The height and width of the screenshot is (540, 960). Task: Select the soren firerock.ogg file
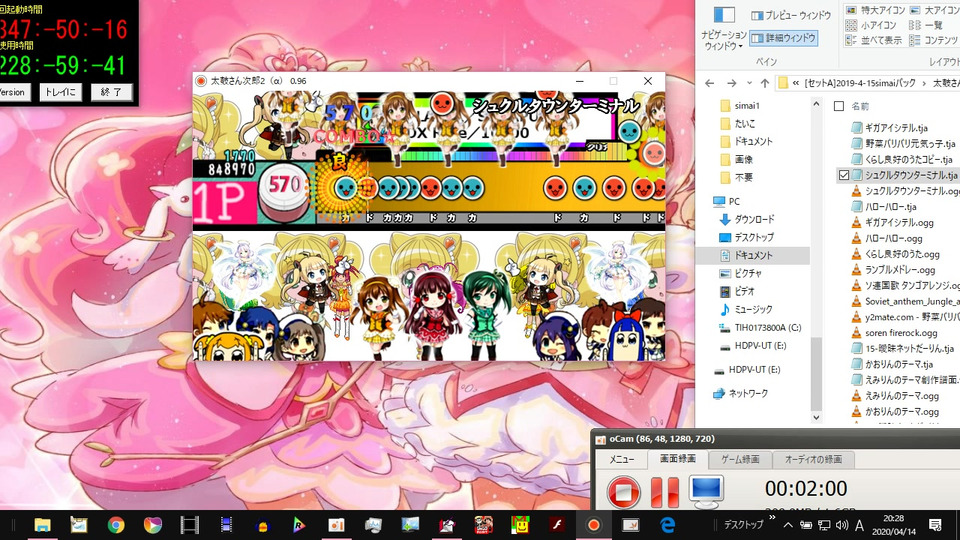point(901,333)
